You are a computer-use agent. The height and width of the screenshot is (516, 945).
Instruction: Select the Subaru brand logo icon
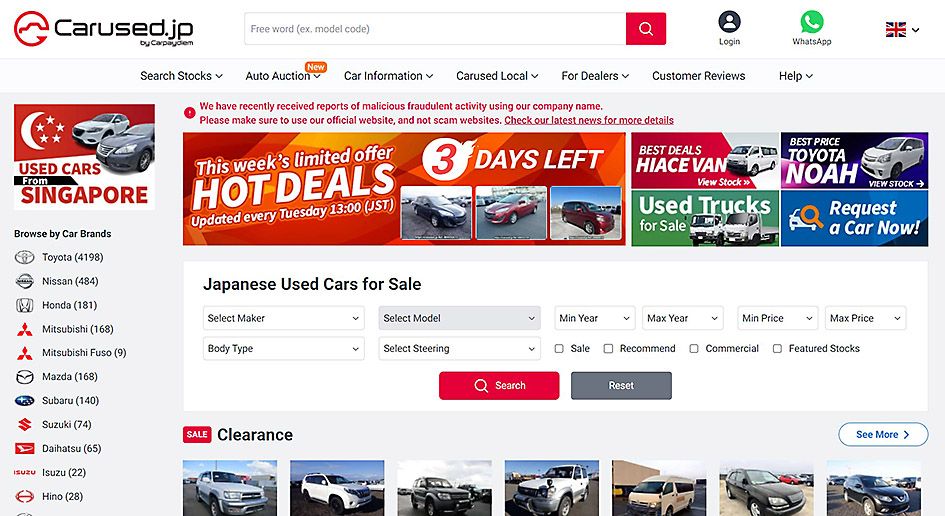point(25,401)
